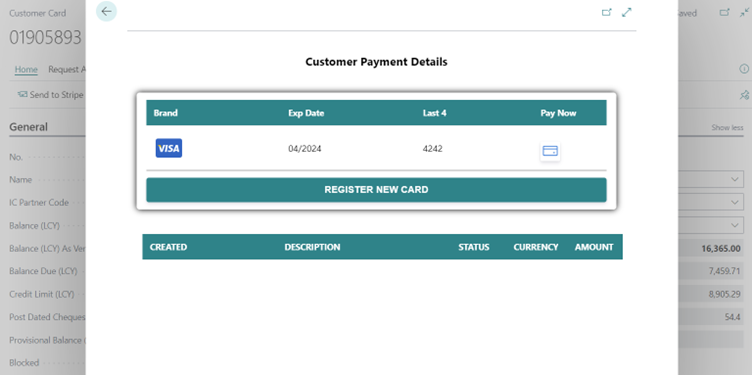Go back using the arrow button
The width and height of the screenshot is (752, 375).
click(106, 12)
